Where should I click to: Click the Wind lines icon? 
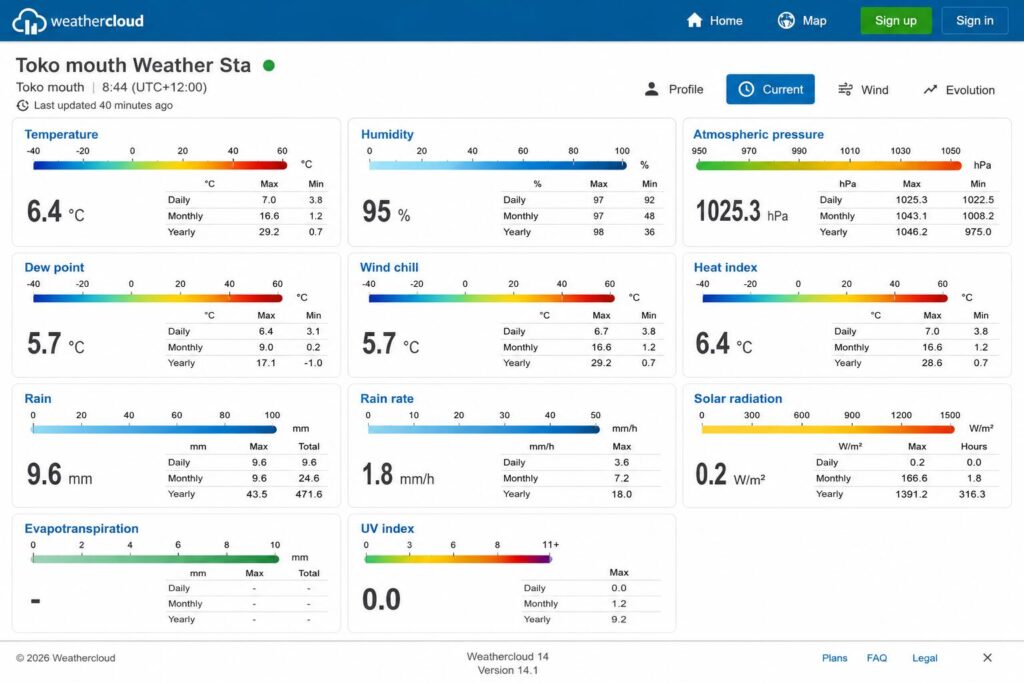[x=845, y=89]
